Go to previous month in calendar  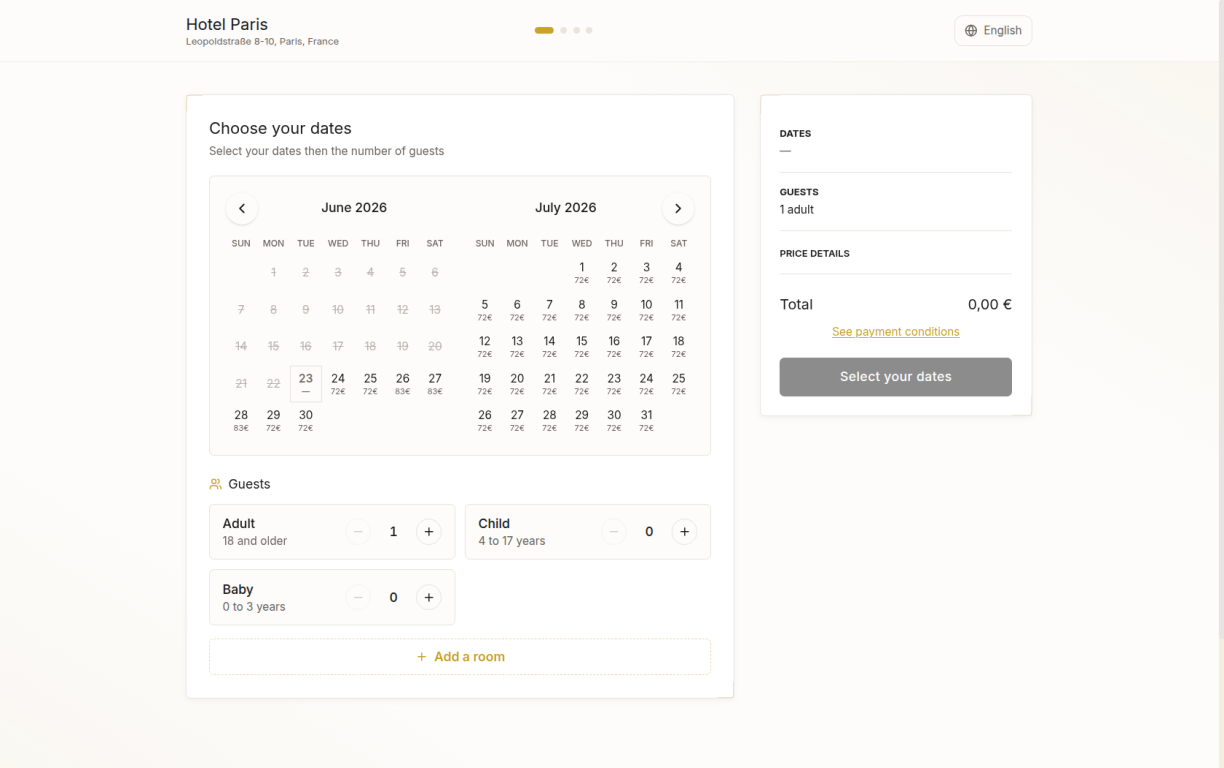point(242,209)
